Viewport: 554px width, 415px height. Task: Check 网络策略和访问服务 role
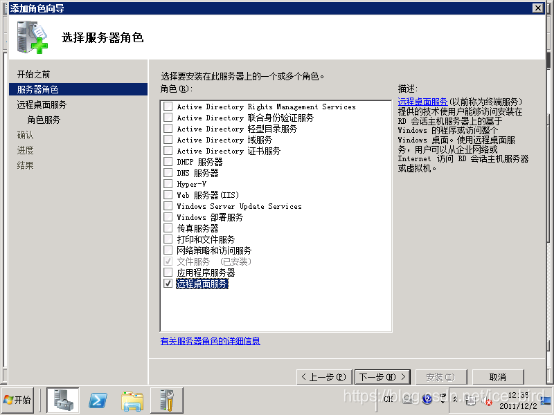pos(168,250)
